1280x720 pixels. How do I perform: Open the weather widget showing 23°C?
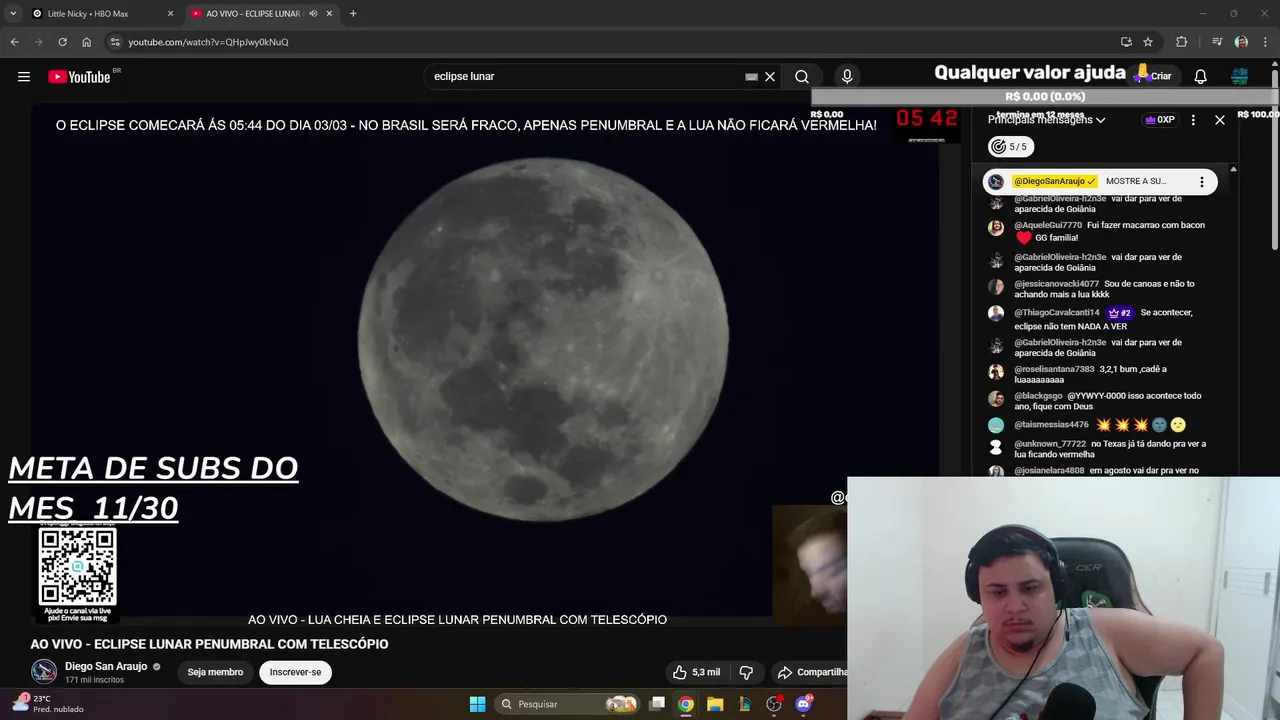click(x=48, y=703)
